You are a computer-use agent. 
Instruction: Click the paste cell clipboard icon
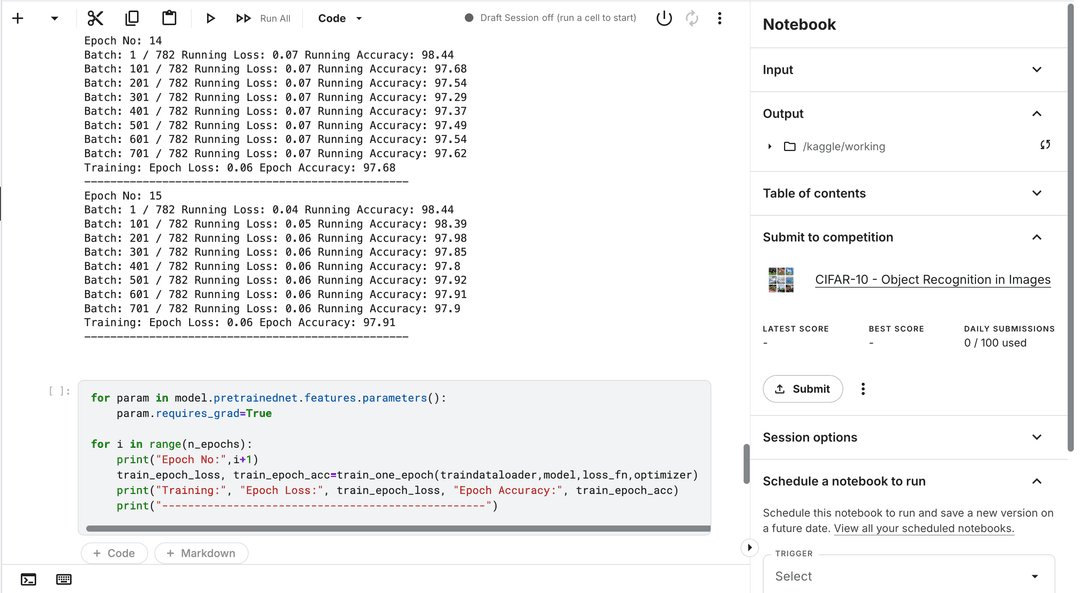tap(169, 18)
